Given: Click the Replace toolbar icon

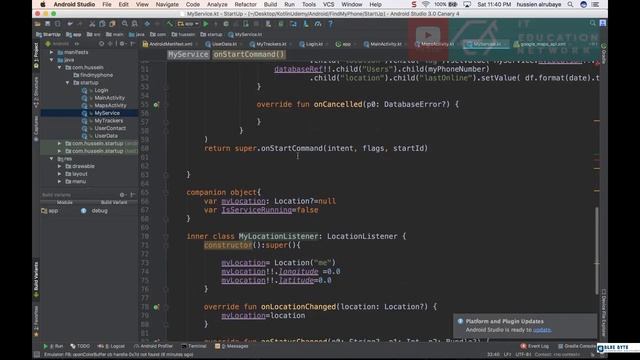Looking at the screenshot, I should coord(135,24).
